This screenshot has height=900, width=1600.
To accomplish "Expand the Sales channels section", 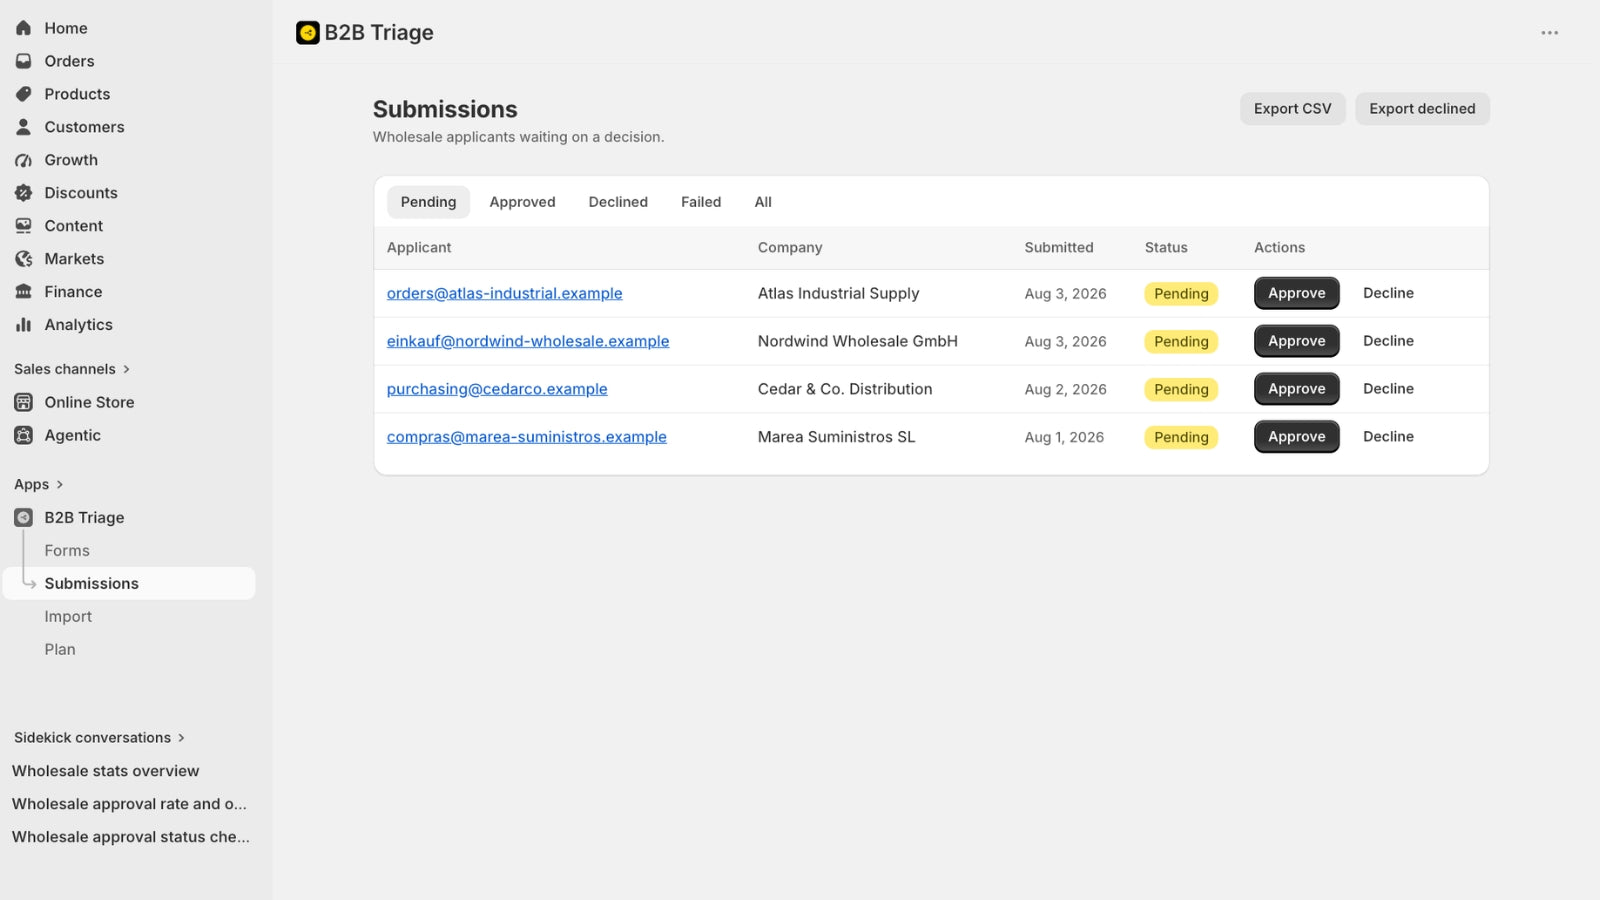I will pyautogui.click(x=72, y=369).
